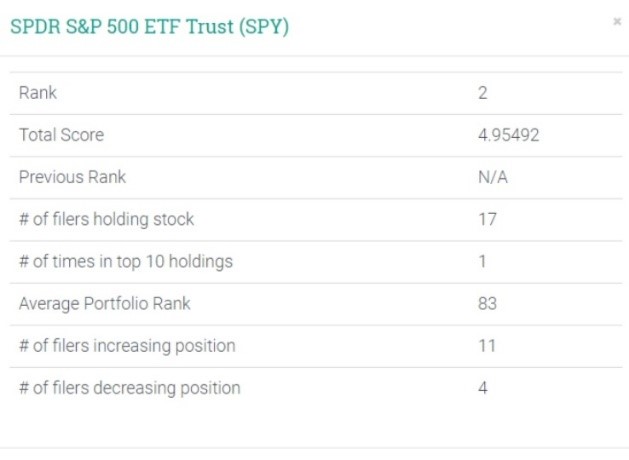Click the value 17 for filers holding

487,219
